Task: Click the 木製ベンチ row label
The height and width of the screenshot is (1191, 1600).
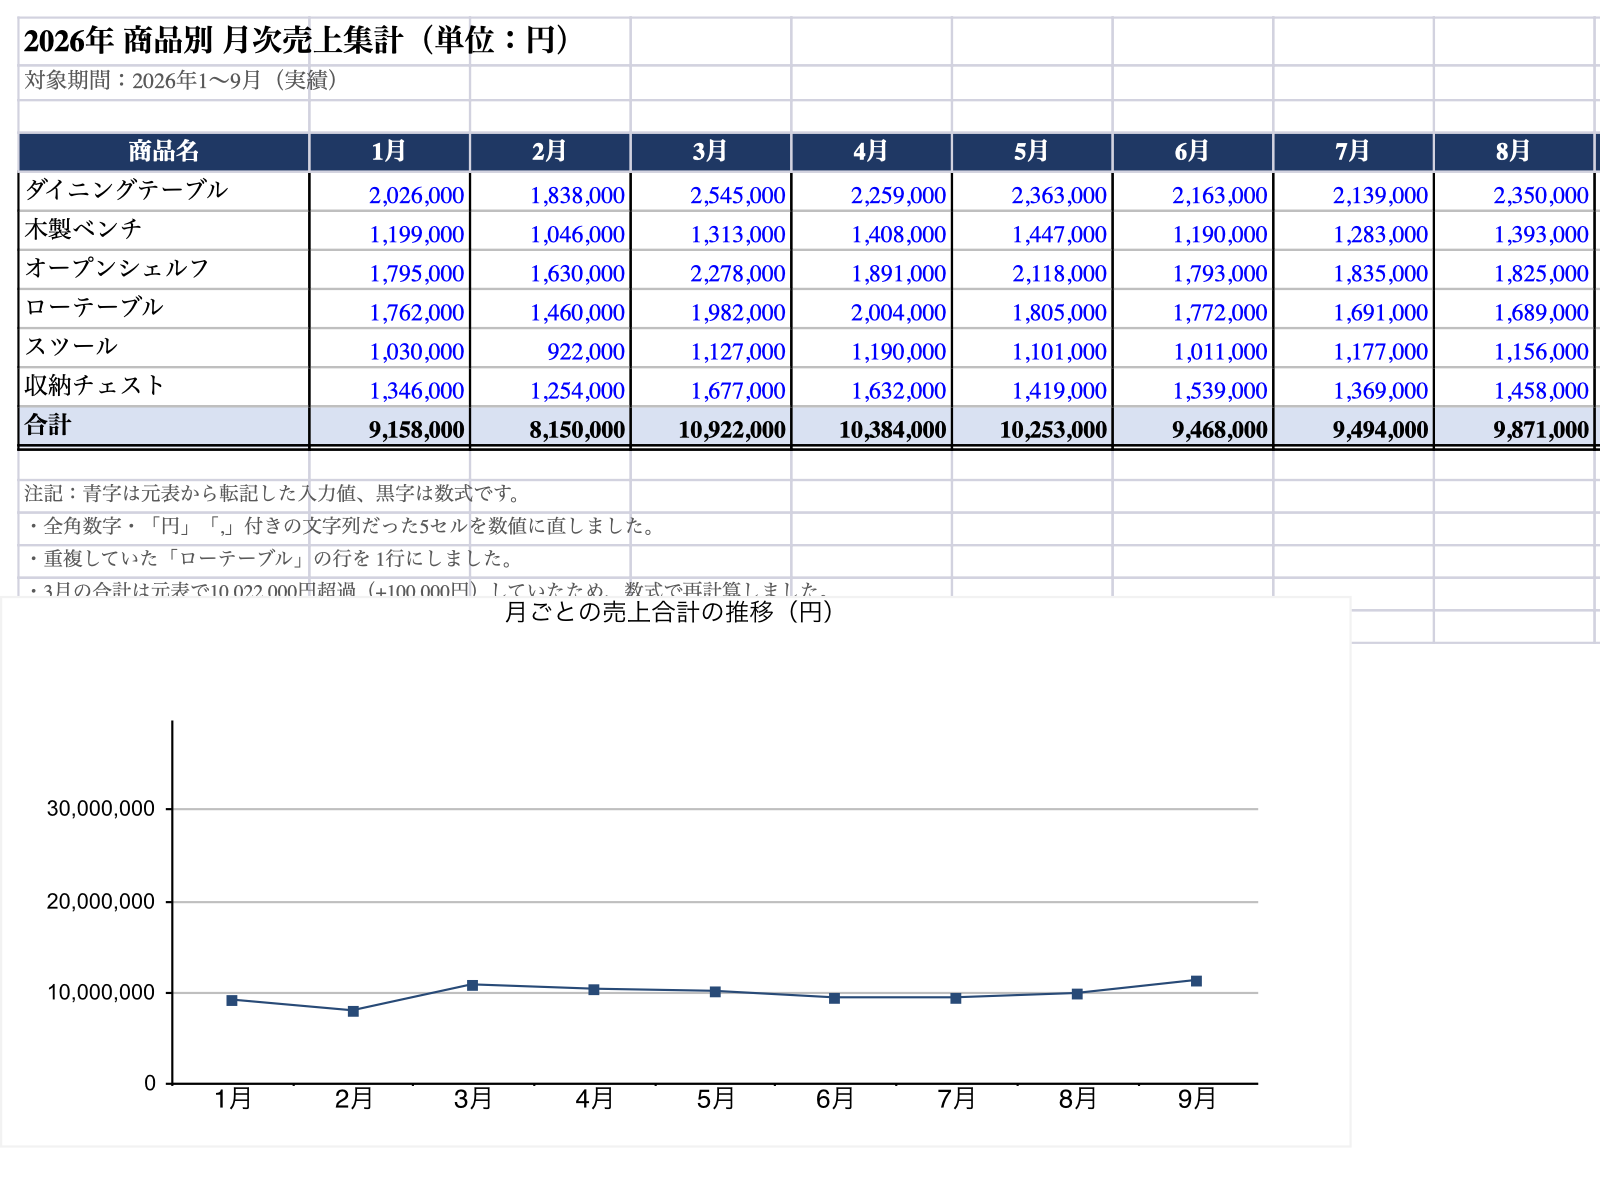Action: 164,230
